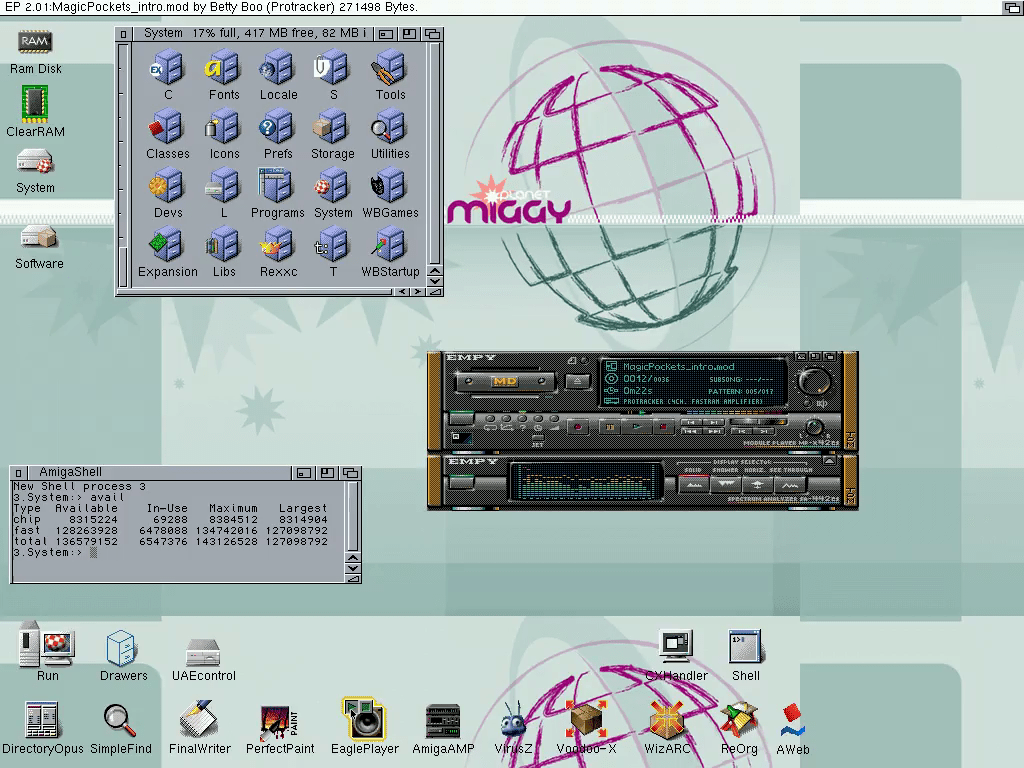Select the Solid analyzer display mode

(694, 485)
